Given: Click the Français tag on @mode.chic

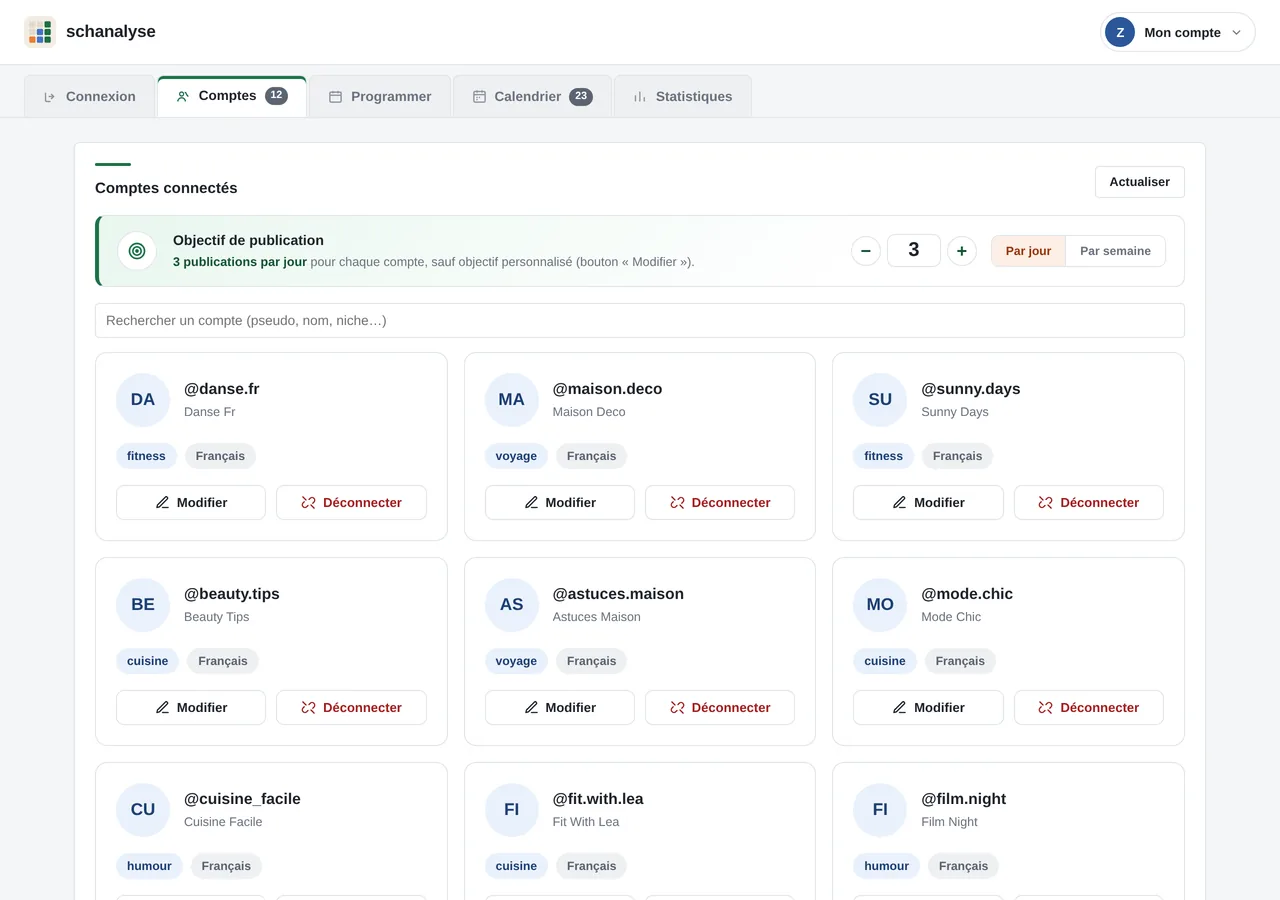Looking at the screenshot, I should pos(960,661).
